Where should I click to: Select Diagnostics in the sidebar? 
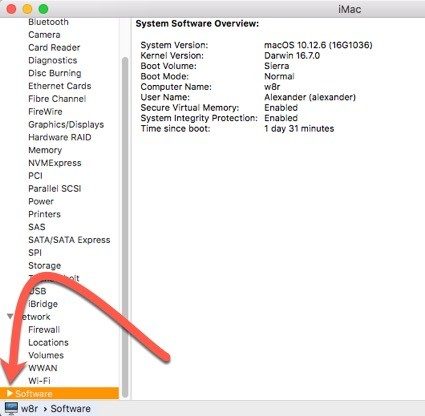tap(53, 60)
